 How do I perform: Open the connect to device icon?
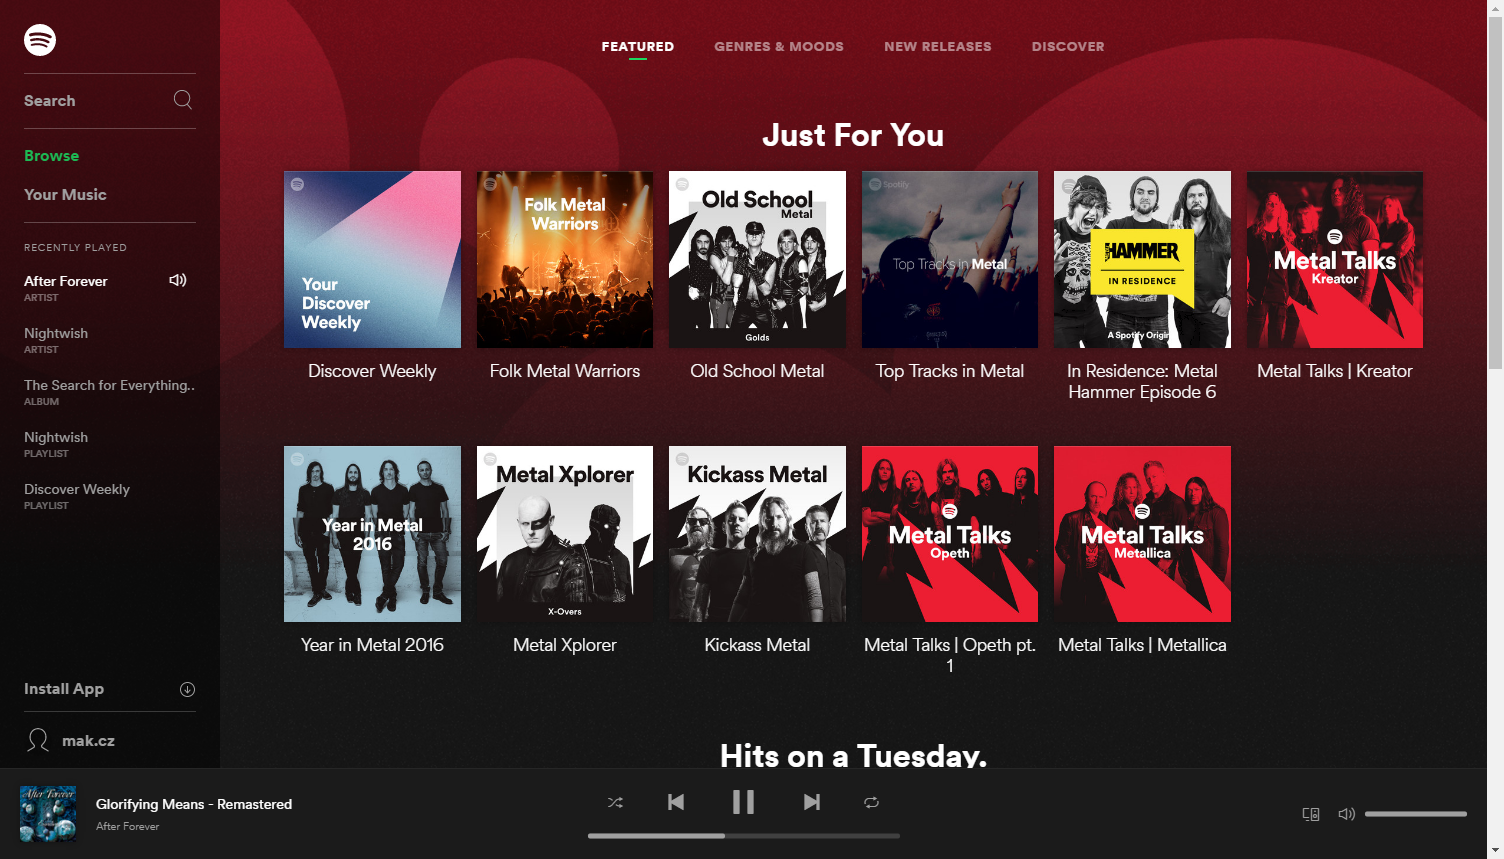pyautogui.click(x=1311, y=814)
